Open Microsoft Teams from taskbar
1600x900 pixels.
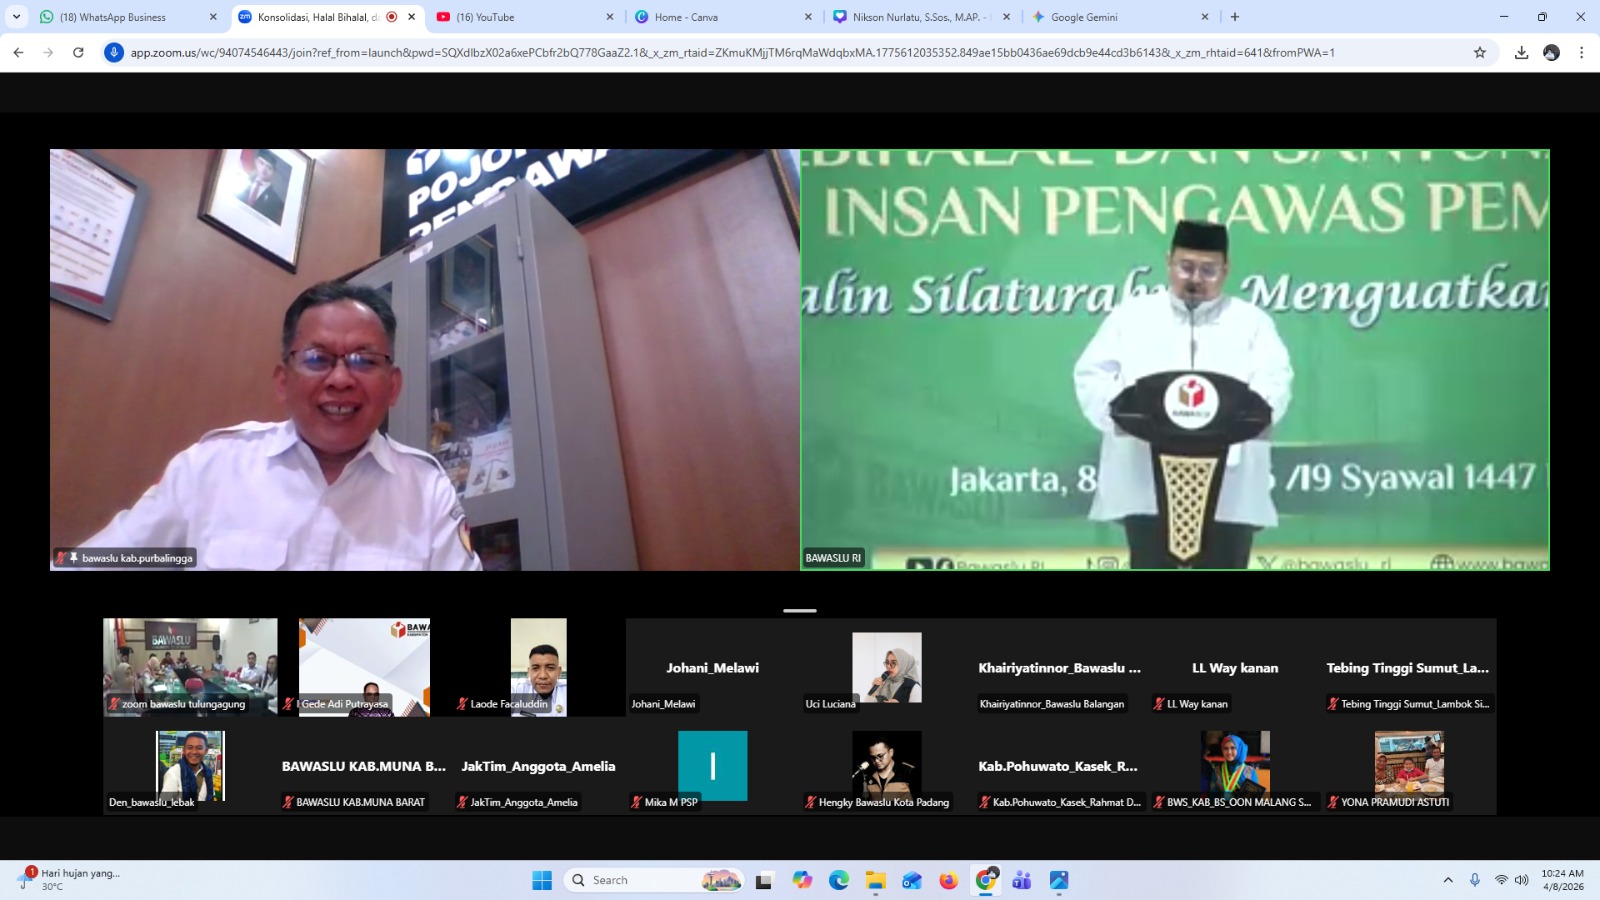pyautogui.click(x=1022, y=880)
